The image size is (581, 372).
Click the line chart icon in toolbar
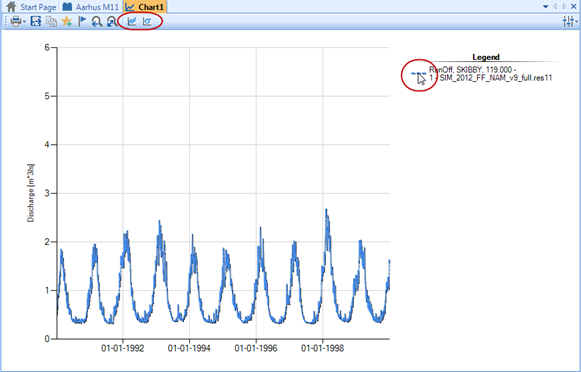pos(132,21)
